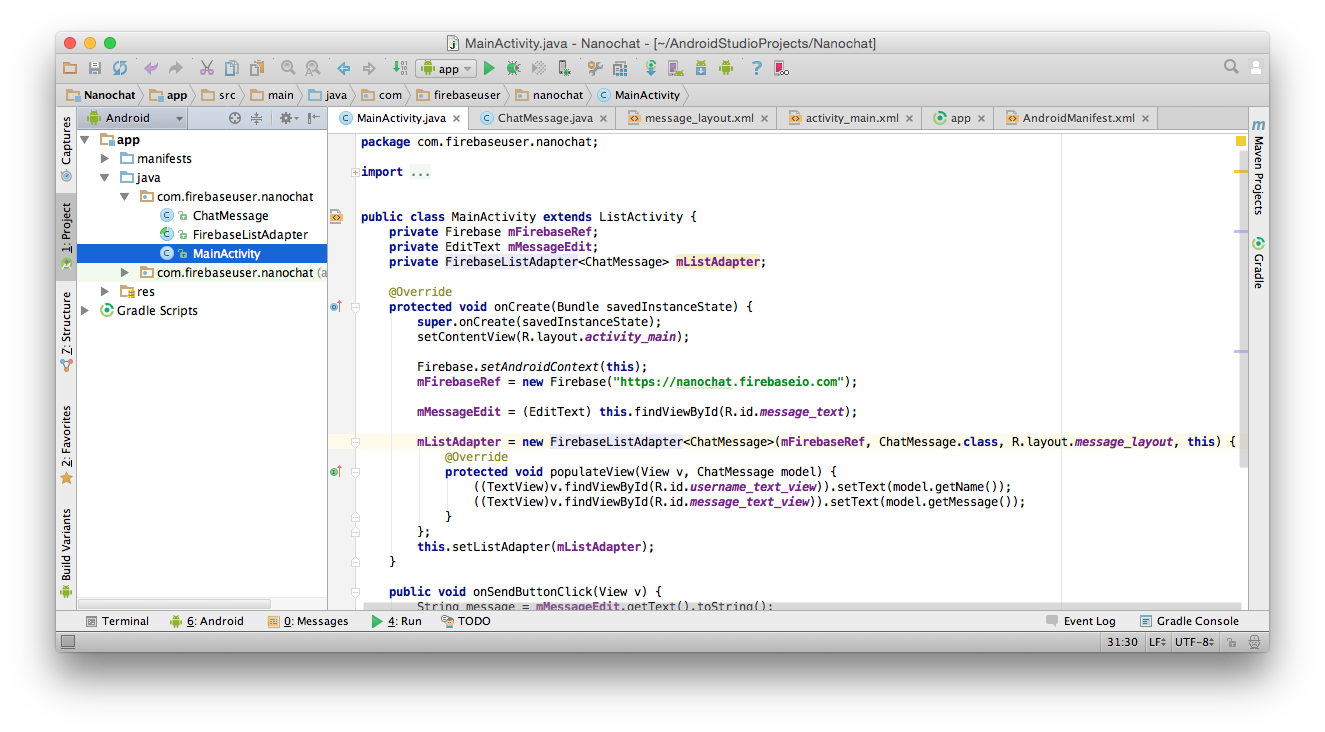Viewport: 1325px width, 732px height.
Task: Expand the res folder arrow
Action: pos(105,292)
